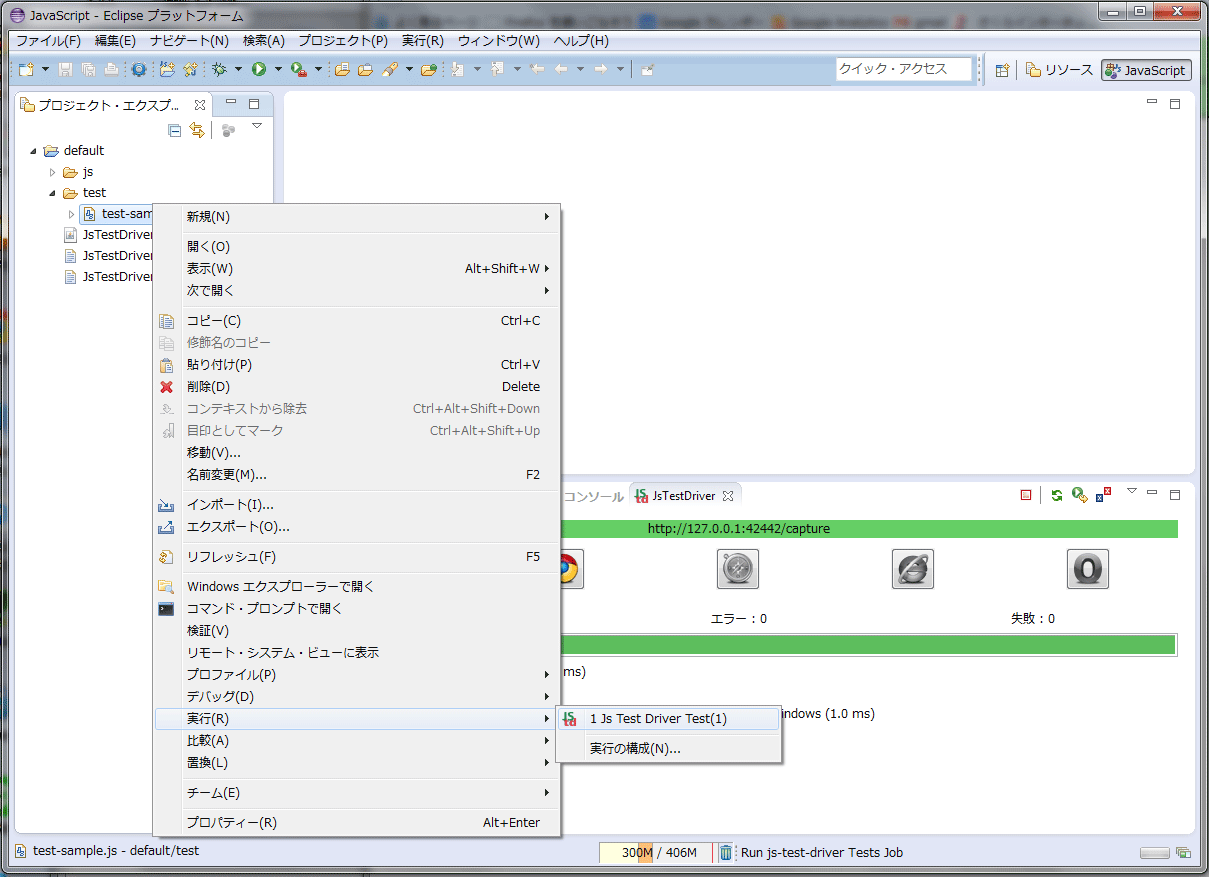1209x877 pixels.
Task: Open the プロジェクト(P) menu
Action: 343,41
